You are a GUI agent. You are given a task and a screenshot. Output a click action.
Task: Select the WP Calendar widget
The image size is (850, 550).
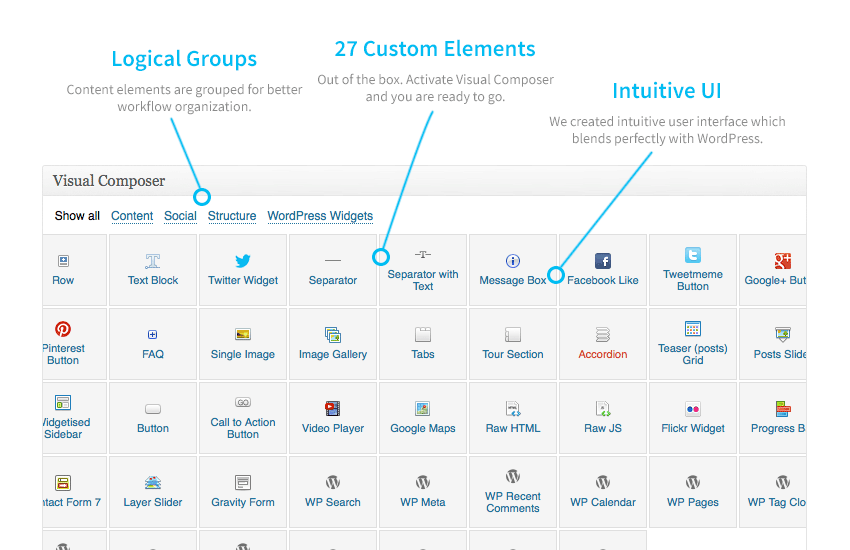pos(603,492)
